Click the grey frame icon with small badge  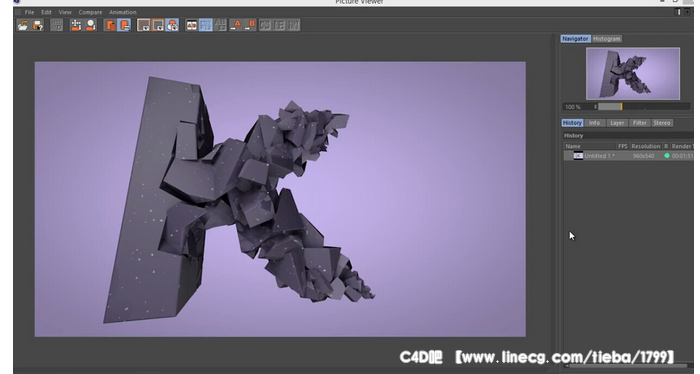(143, 25)
